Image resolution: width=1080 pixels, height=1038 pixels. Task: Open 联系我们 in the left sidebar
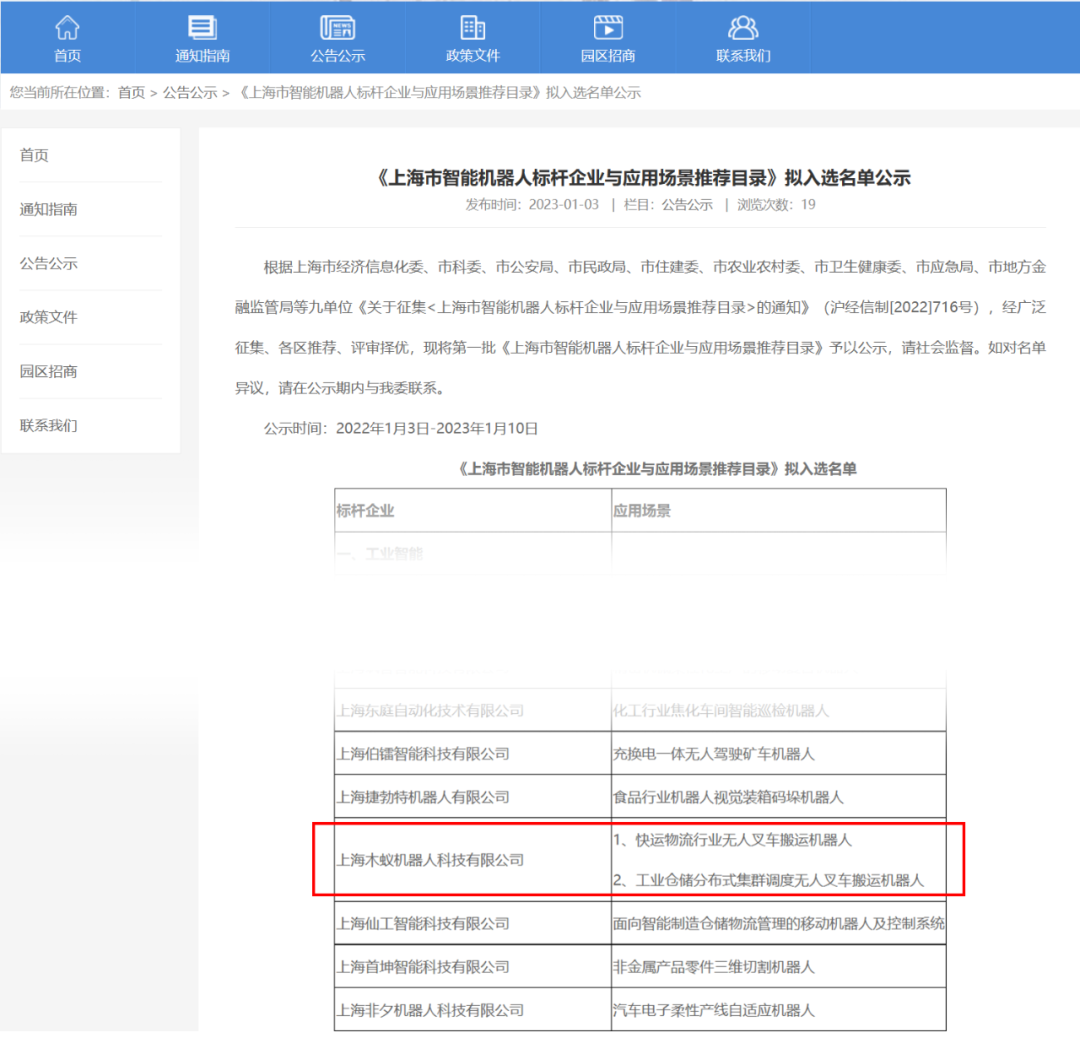[x=48, y=425]
